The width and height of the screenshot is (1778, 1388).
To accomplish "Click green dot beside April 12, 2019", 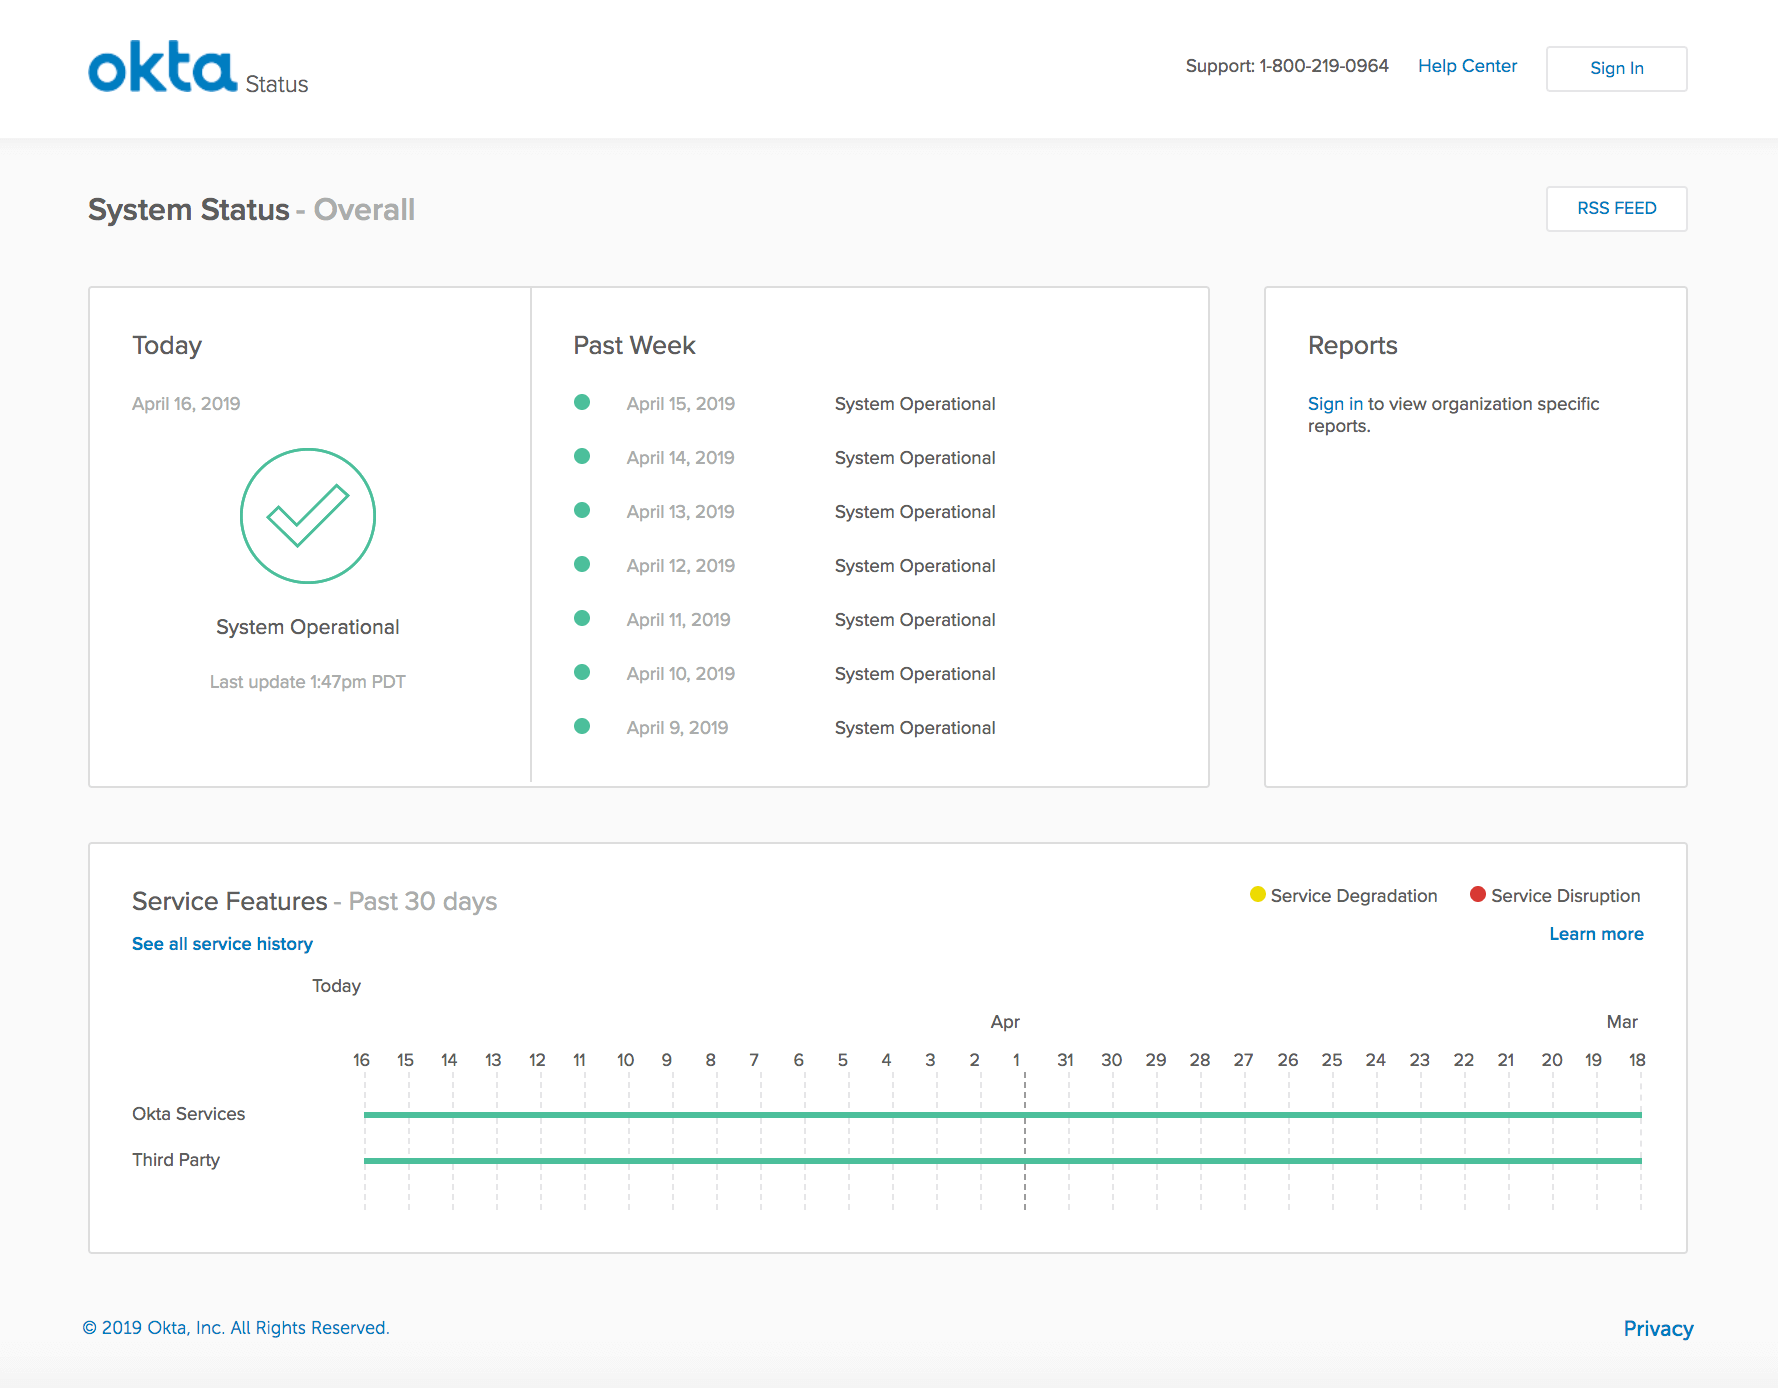I will pos(582,565).
